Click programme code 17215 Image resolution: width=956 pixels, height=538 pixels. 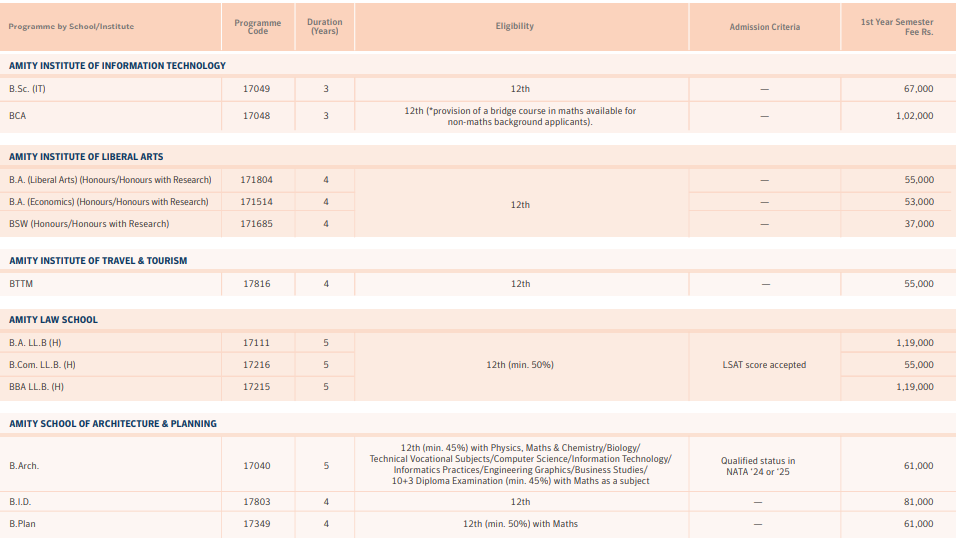(x=257, y=387)
